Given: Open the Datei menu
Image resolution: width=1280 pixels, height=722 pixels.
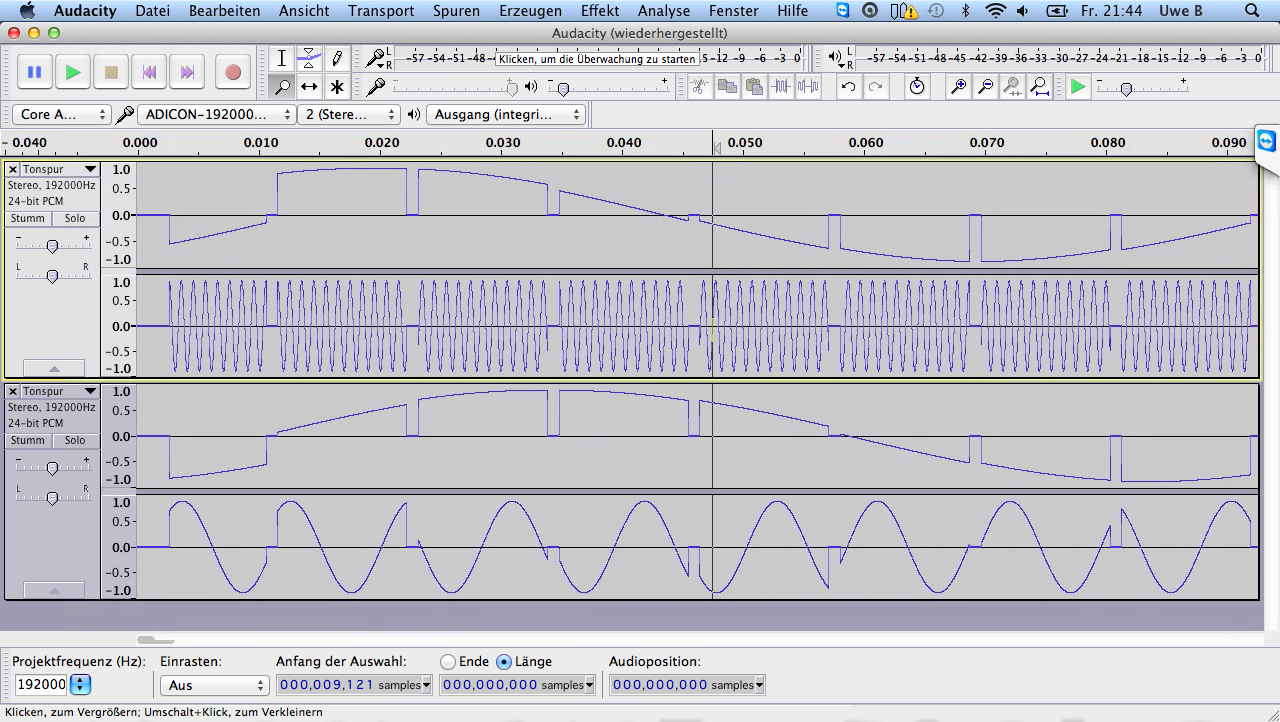Looking at the screenshot, I should click(x=152, y=11).
